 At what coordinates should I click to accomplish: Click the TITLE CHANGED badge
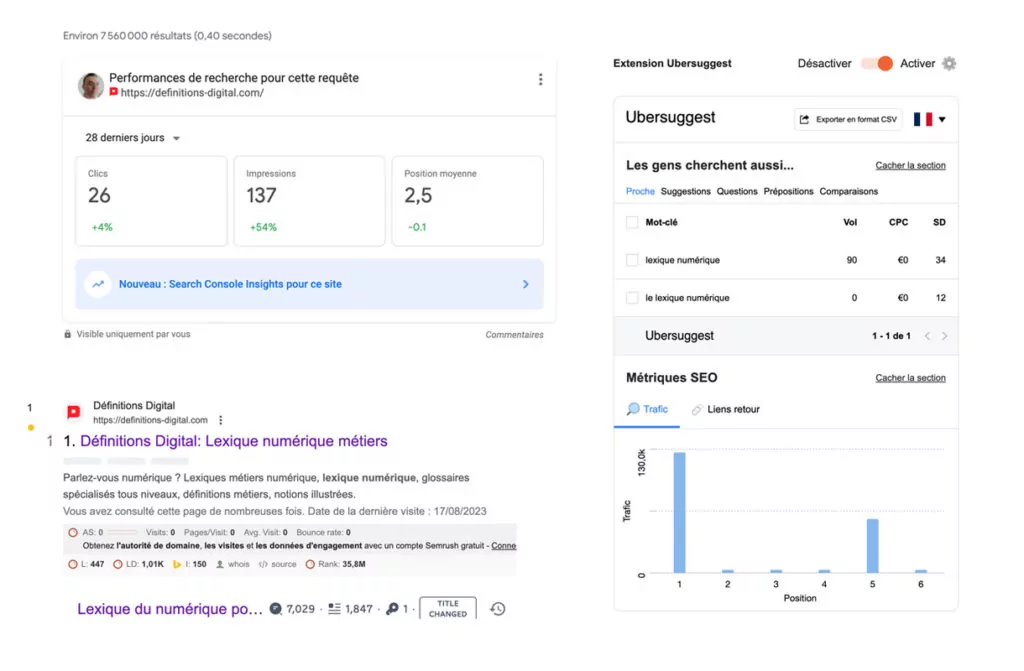tap(447, 608)
